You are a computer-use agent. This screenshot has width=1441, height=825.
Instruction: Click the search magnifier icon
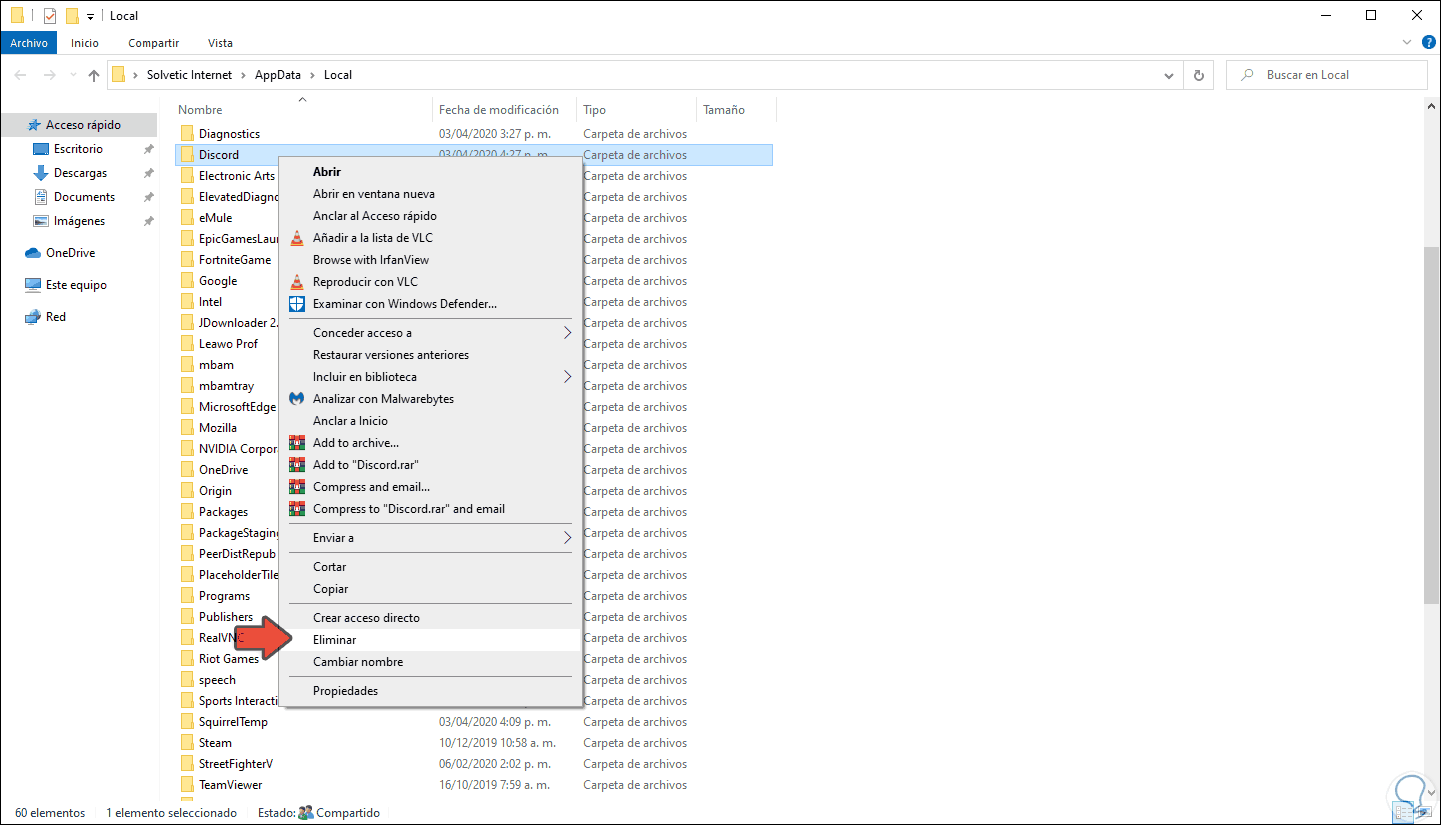point(1247,75)
